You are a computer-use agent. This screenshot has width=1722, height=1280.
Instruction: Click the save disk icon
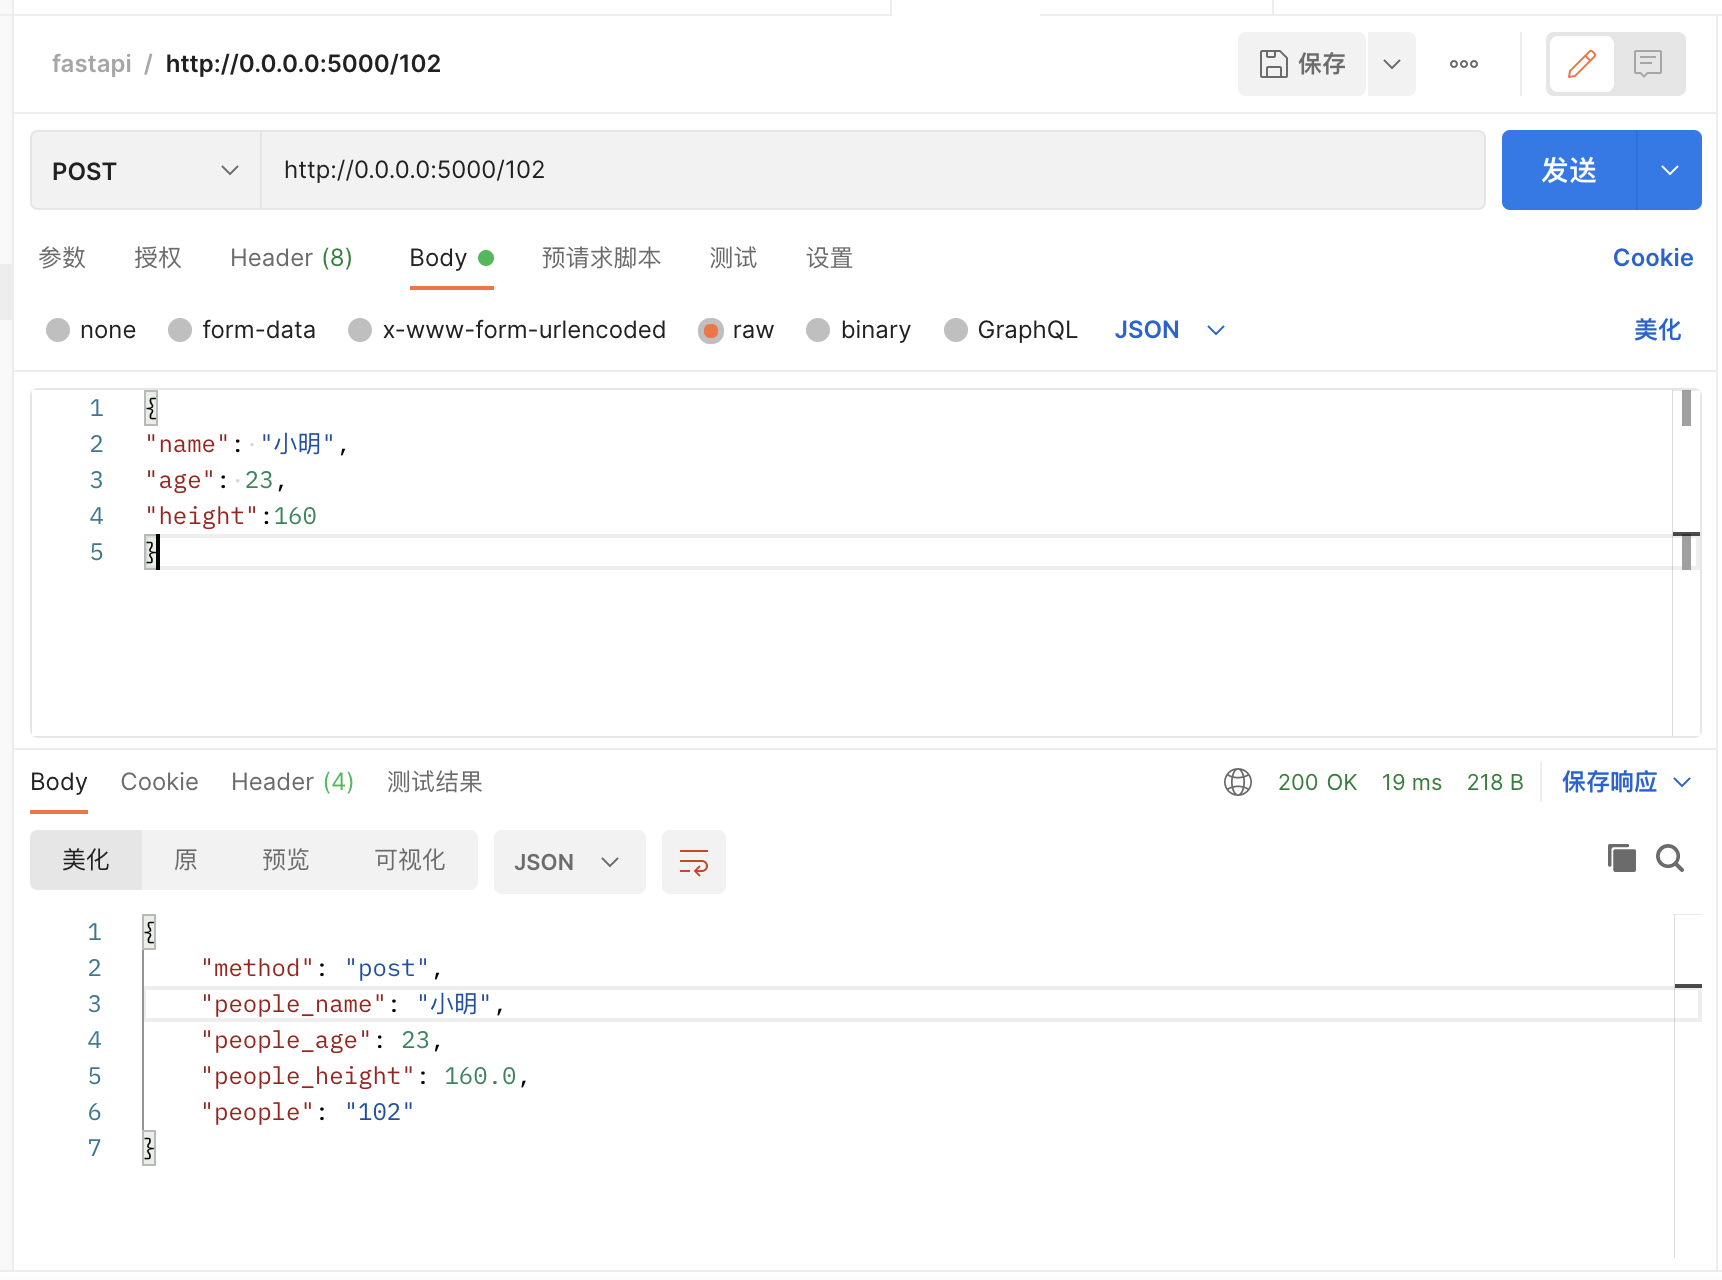[1273, 64]
